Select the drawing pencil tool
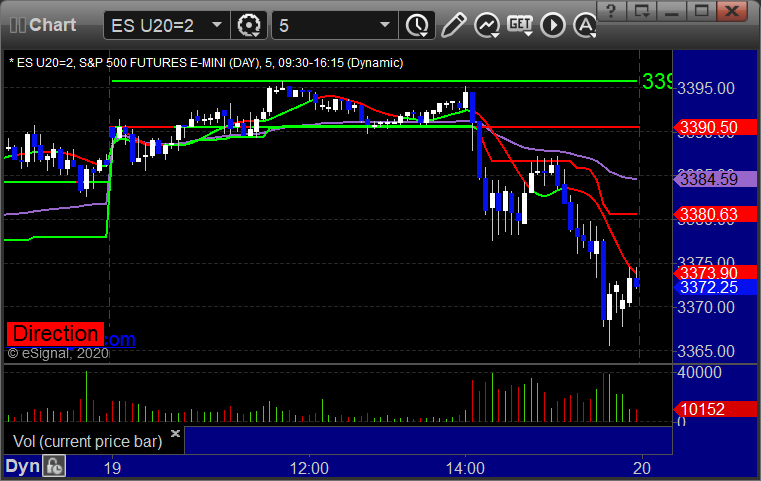The width and height of the screenshot is (761, 481). click(x=453, y=25)
